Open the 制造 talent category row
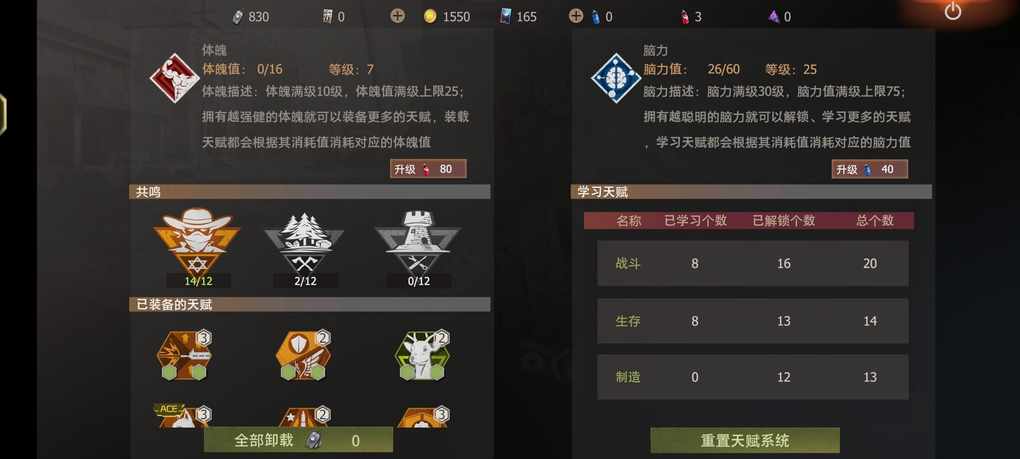This screenshot has height=459, width=1020. point(753,377)
